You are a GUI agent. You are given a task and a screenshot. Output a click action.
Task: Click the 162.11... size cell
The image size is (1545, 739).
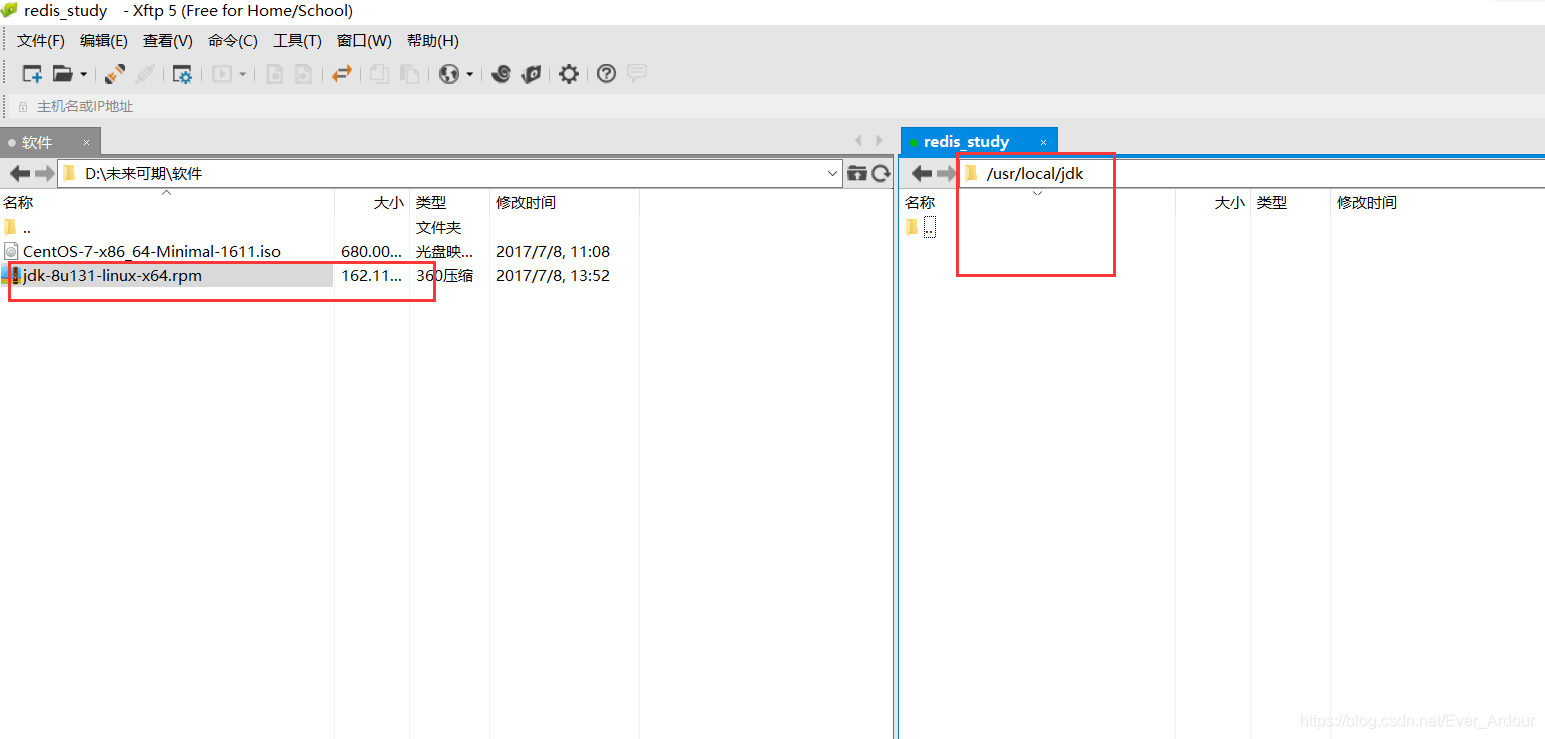[x=372, y=276]
